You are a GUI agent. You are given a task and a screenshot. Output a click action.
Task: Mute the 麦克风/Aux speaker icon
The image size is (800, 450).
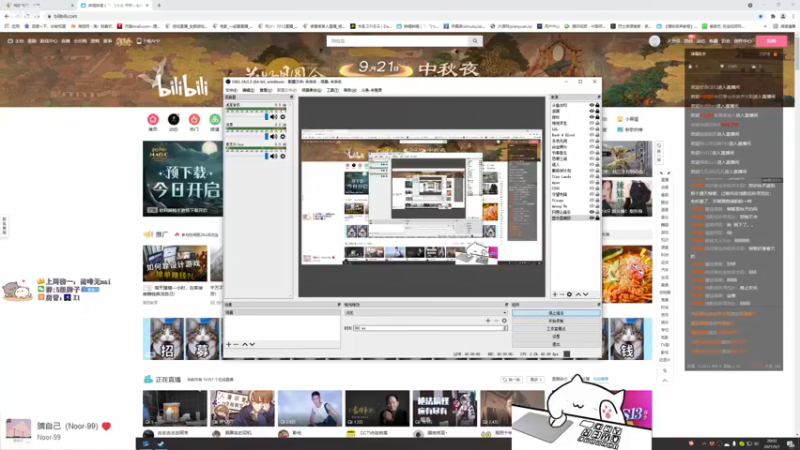point(273,156)
